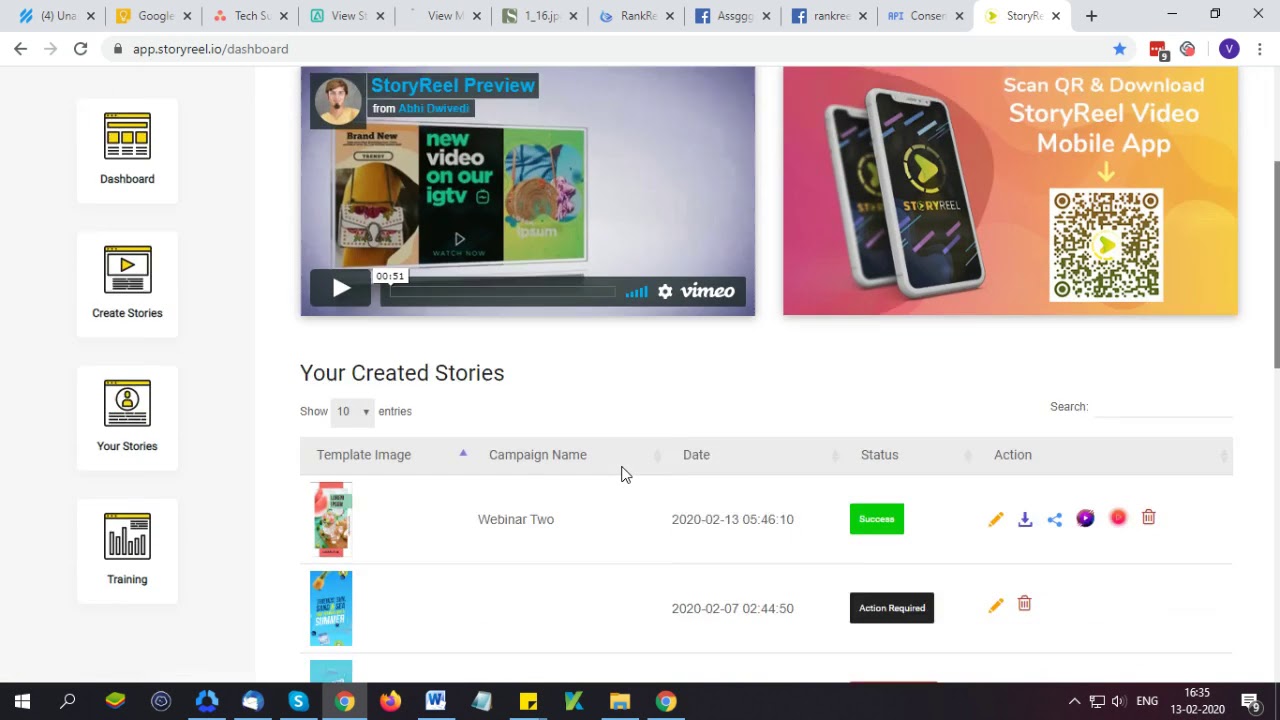This screenshot has width=1280, height=720.
Task: Open Sticky Notes from the taskbar
Action: (x=528, y=701)
